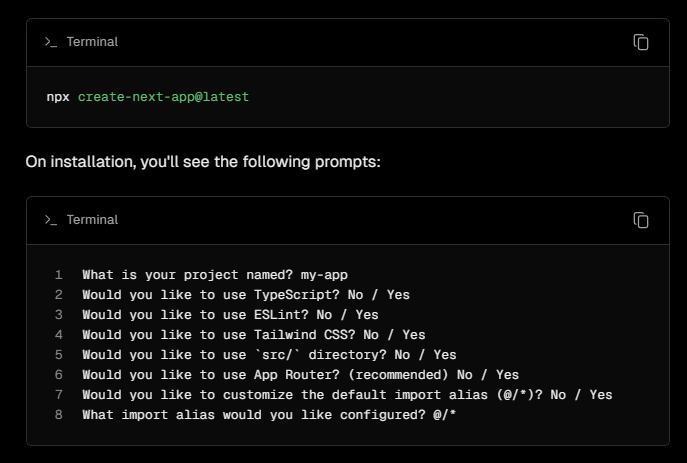687x463 pixels.
Task: Copy the npx create-next-app command
Action: click(x=641, y=42)
